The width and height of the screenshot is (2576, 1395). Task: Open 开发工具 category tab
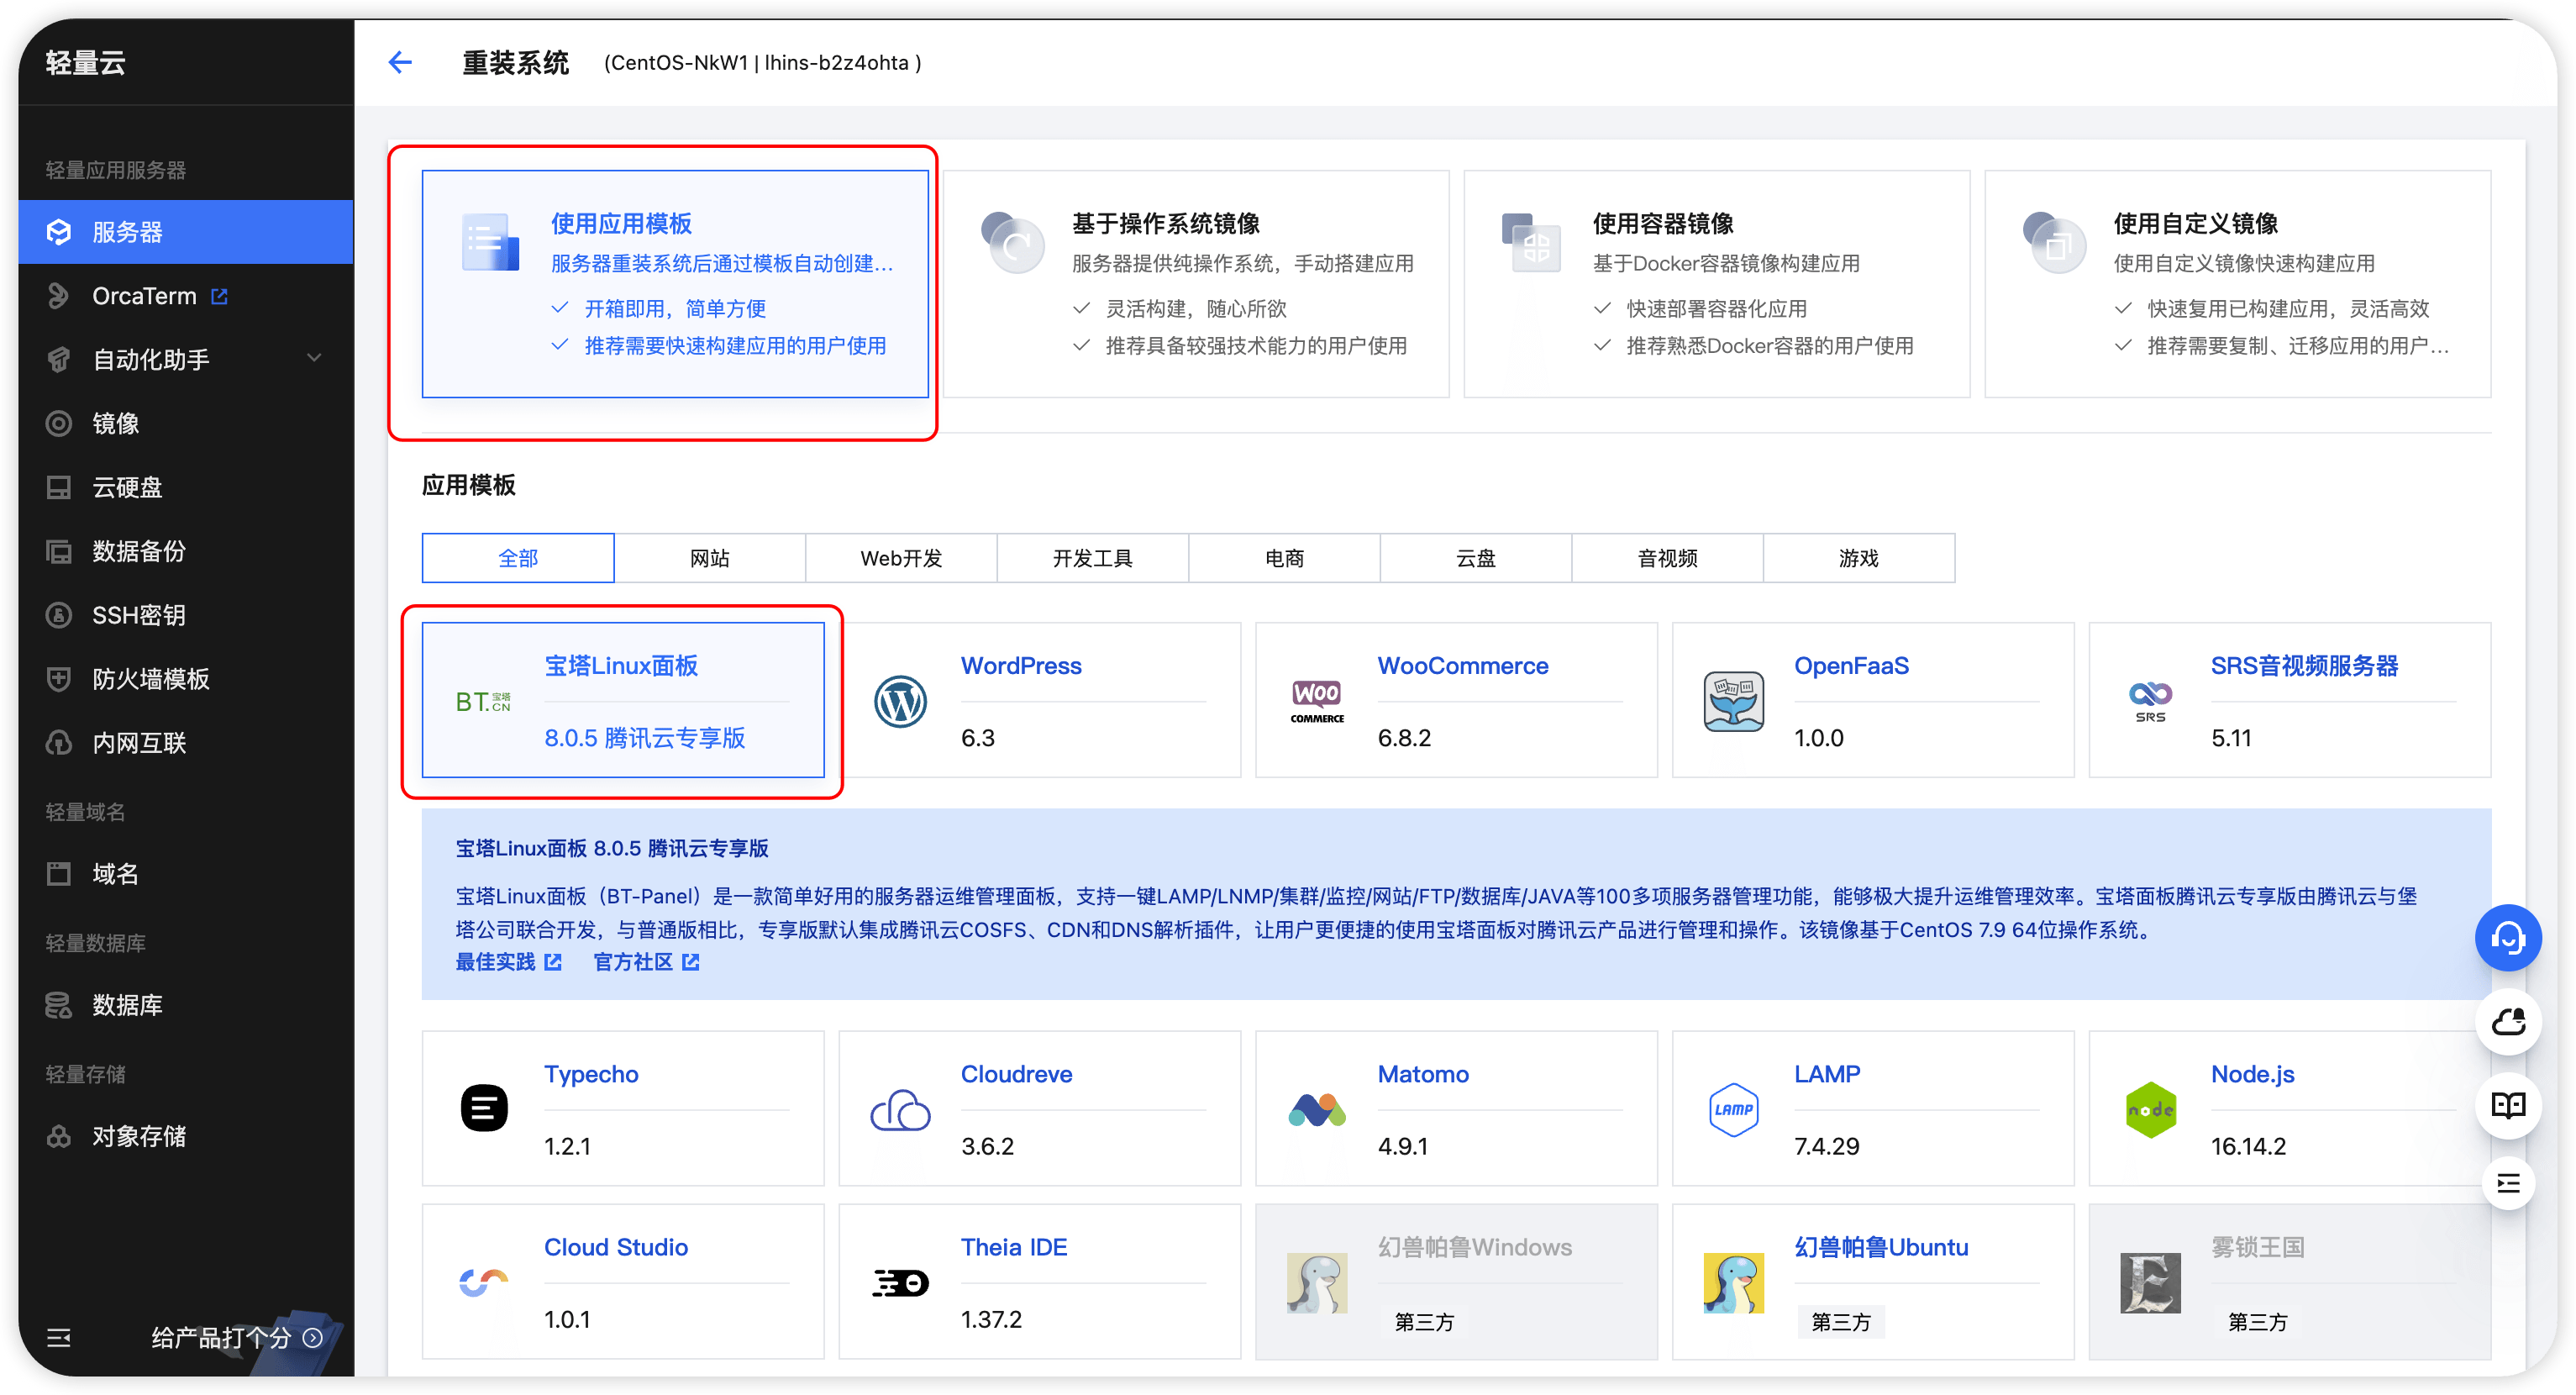point(1092,558)
